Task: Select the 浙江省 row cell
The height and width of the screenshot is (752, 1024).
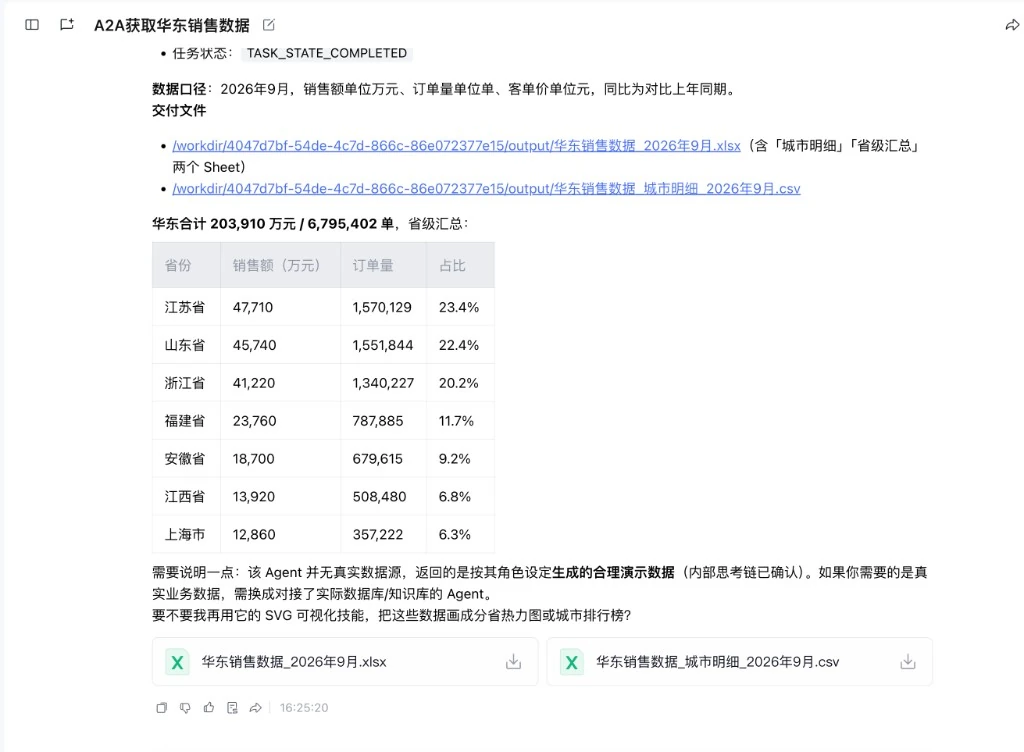Action: coord(185,383)
